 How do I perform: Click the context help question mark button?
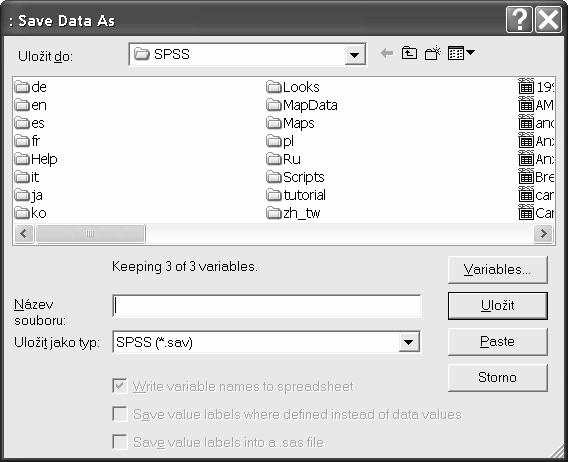(519, 20)
